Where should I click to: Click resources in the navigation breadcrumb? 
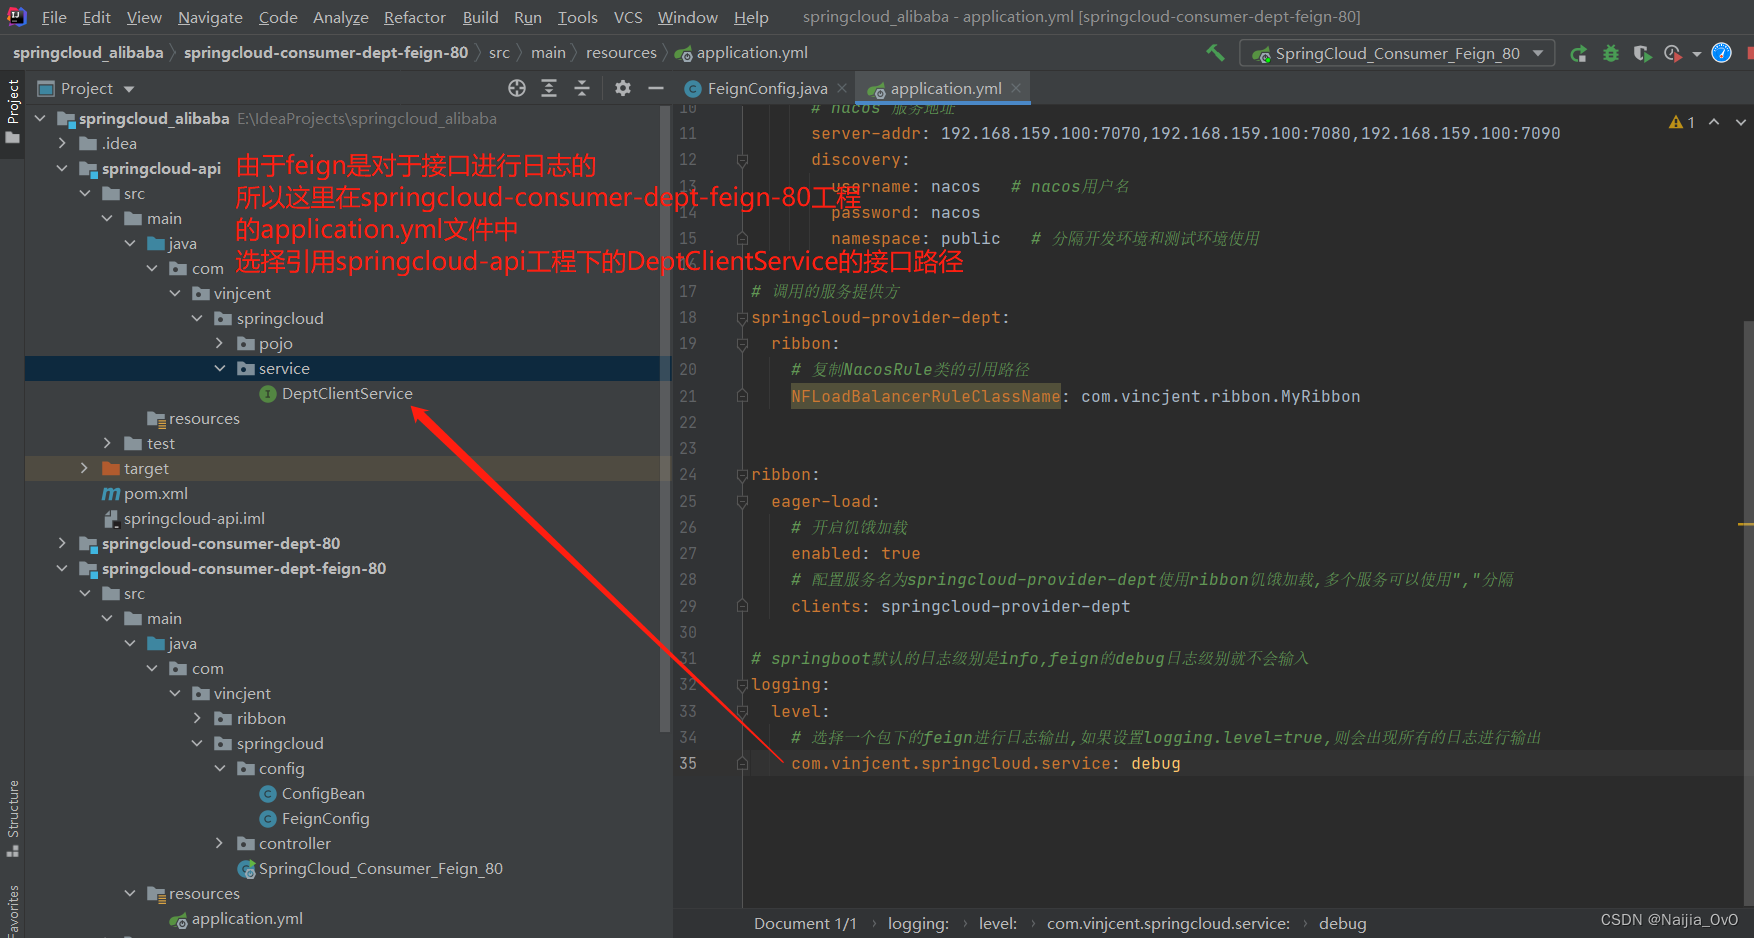pos(621,53)
